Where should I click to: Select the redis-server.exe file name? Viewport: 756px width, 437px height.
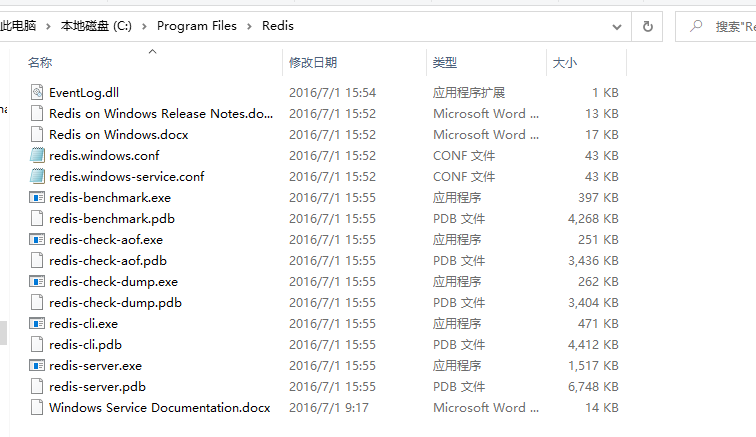[x=95, y=365]
